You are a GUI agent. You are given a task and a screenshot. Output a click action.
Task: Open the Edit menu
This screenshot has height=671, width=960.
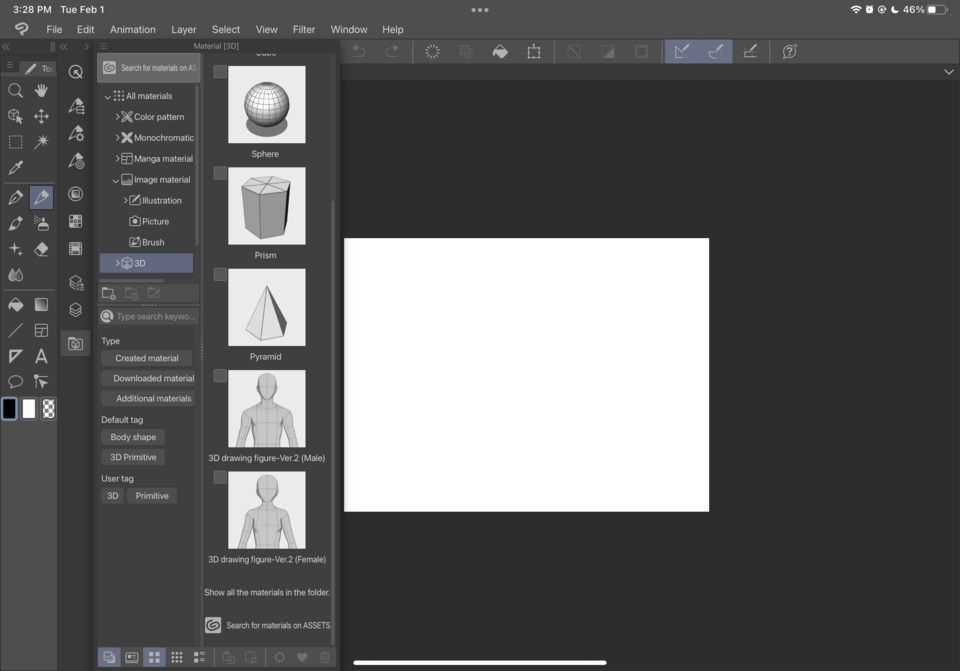[85, 29]
